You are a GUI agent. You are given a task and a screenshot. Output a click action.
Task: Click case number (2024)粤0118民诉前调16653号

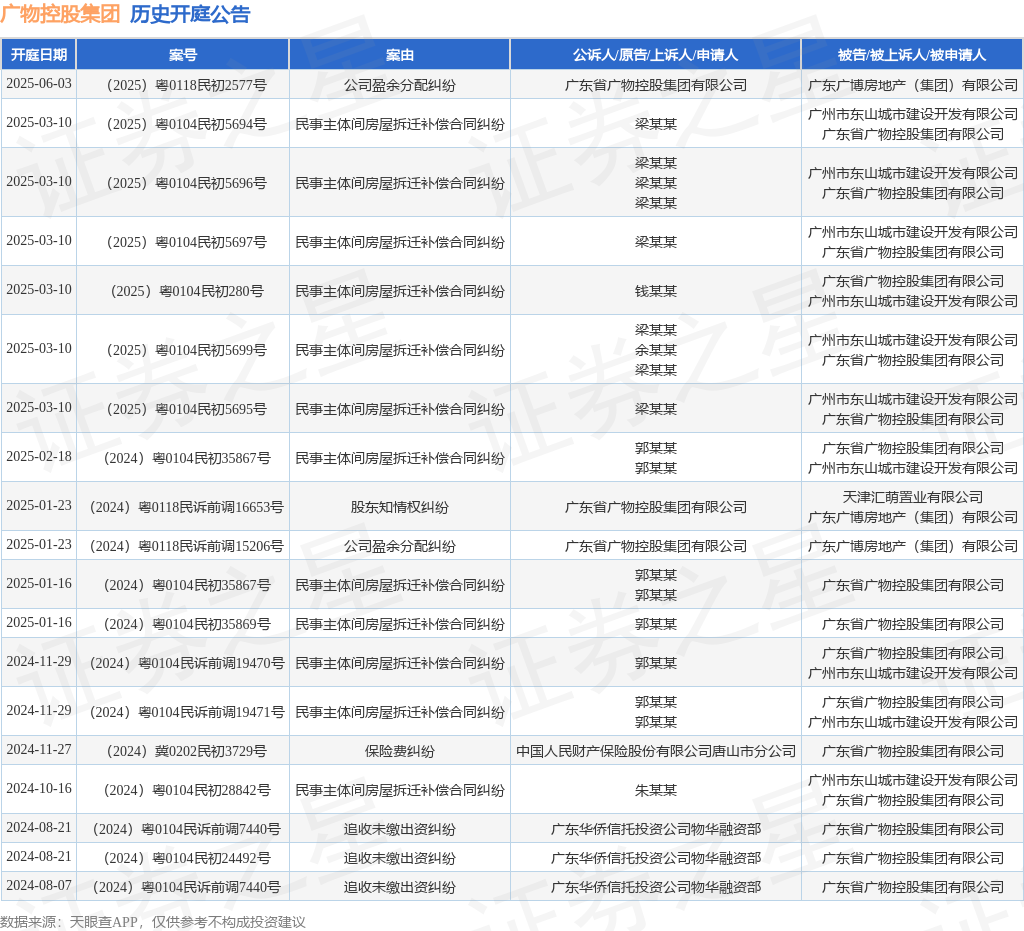click(x=187, y=507)
